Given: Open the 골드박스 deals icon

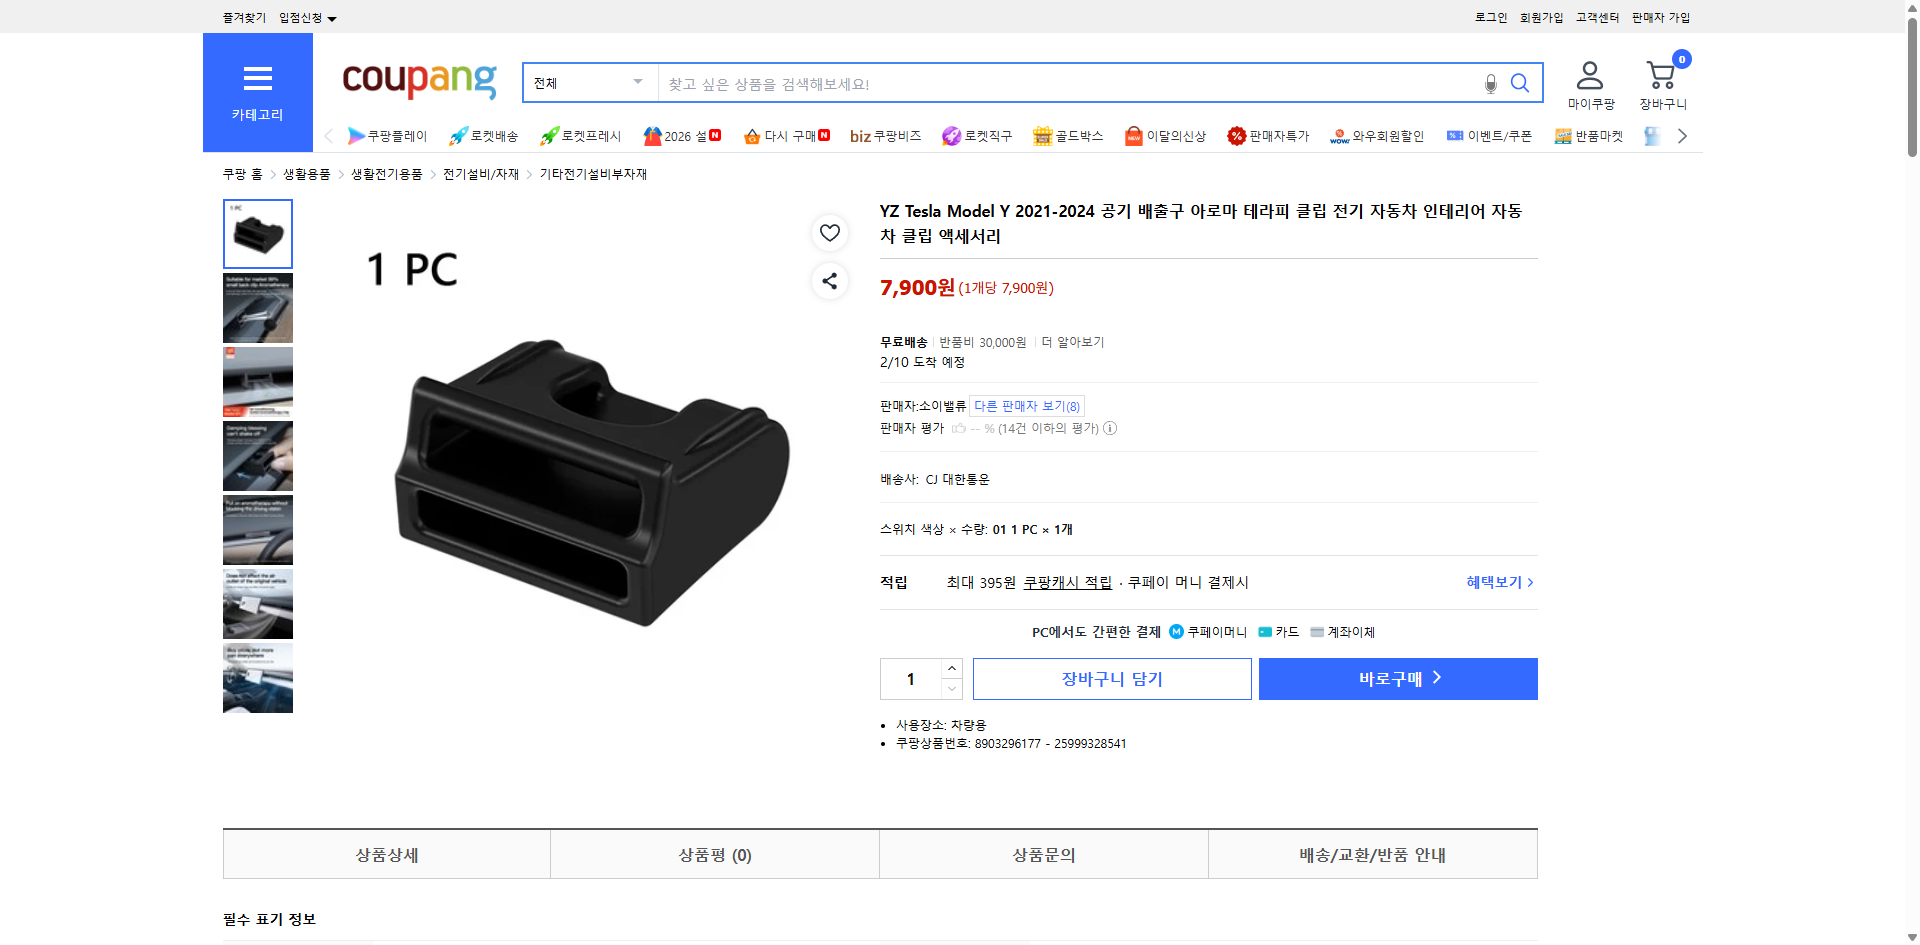Looking at the screenshot, I should click(1069, 136).
